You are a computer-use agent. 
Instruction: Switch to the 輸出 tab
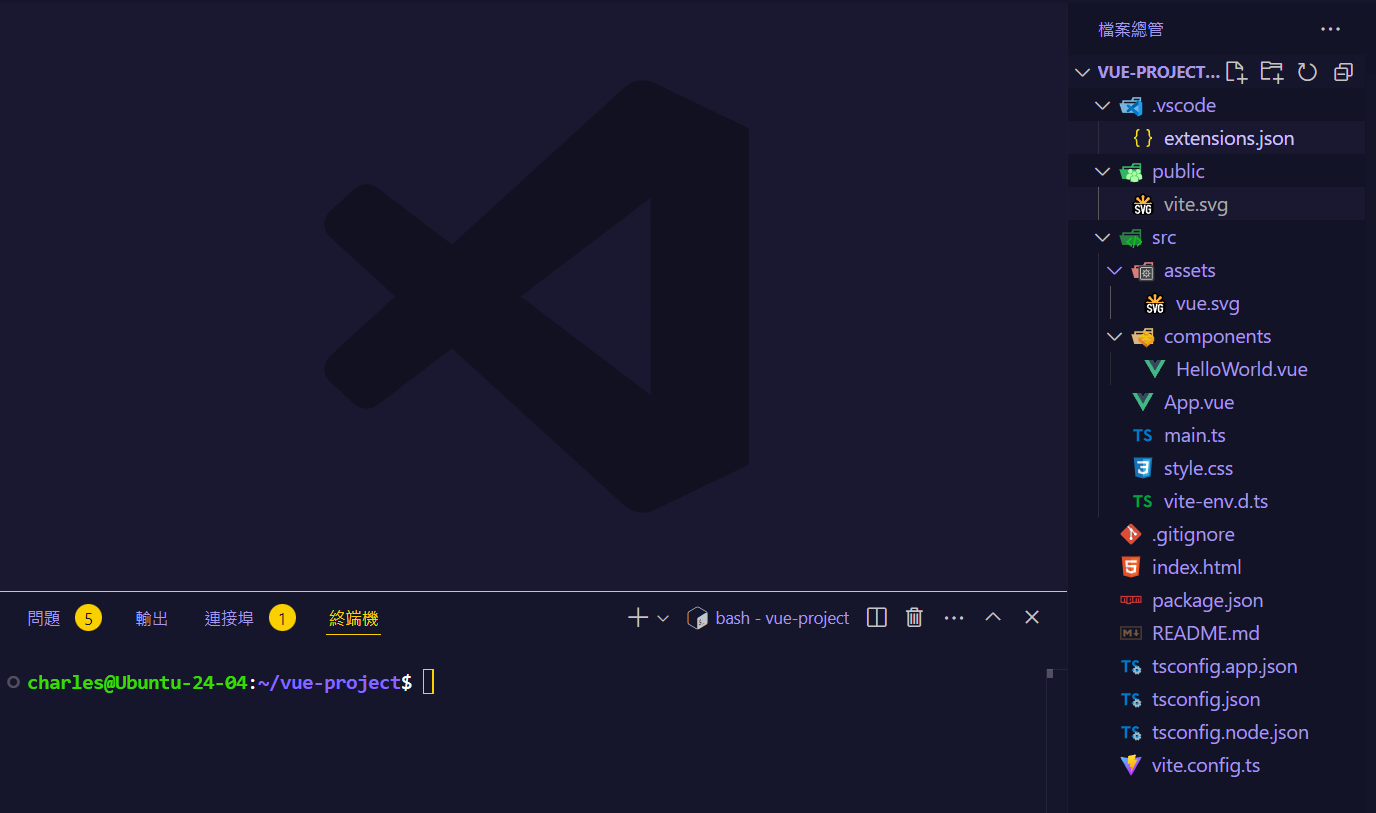(x=151, y=618)
